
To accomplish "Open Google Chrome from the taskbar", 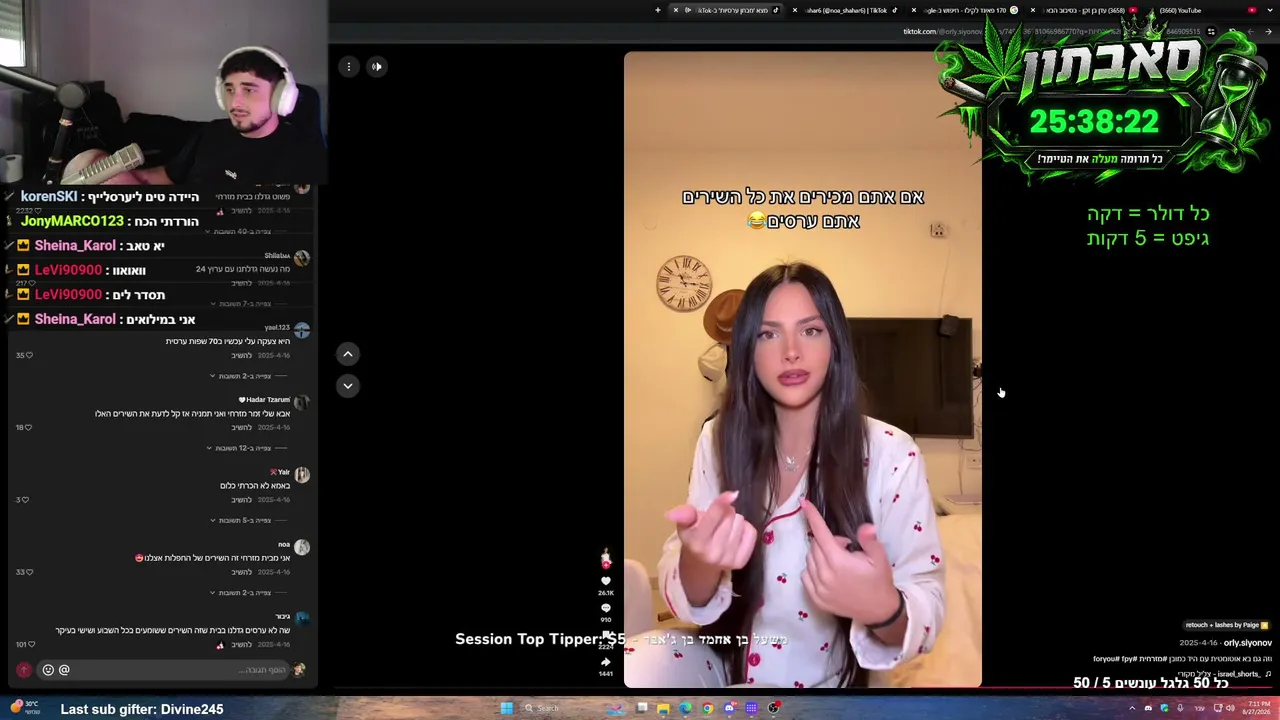I will 707,708.
